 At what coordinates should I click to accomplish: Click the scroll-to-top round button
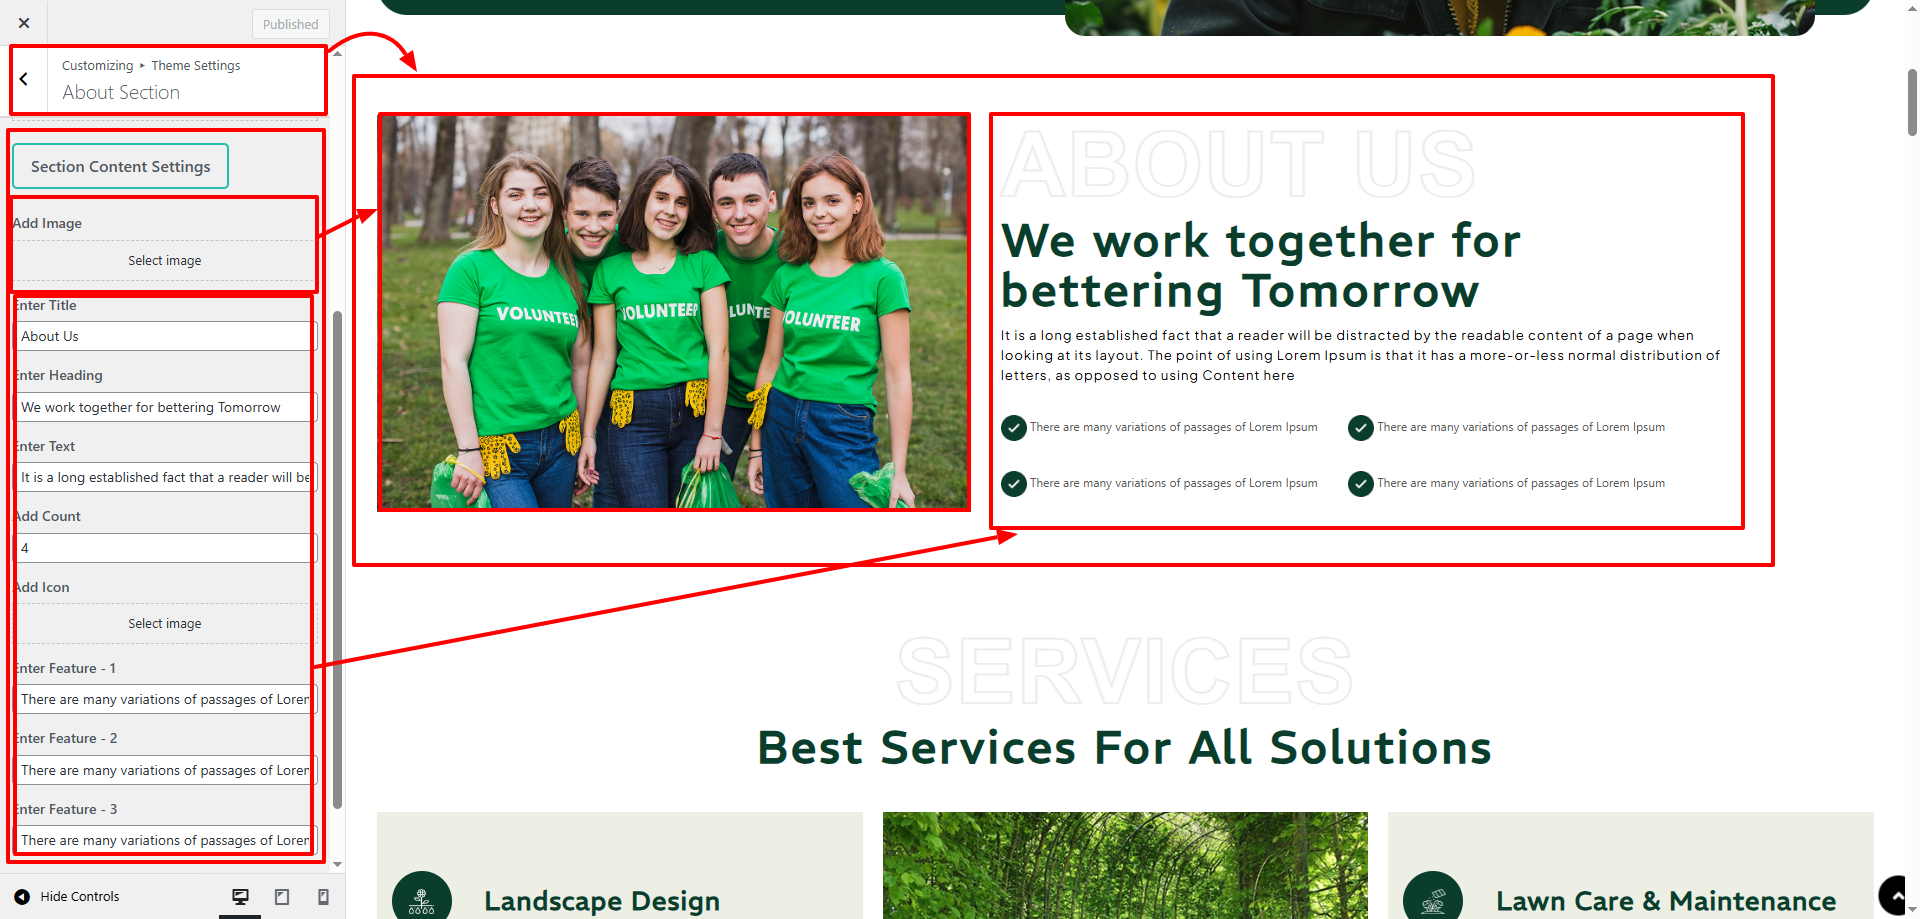tap(1897, 896)
